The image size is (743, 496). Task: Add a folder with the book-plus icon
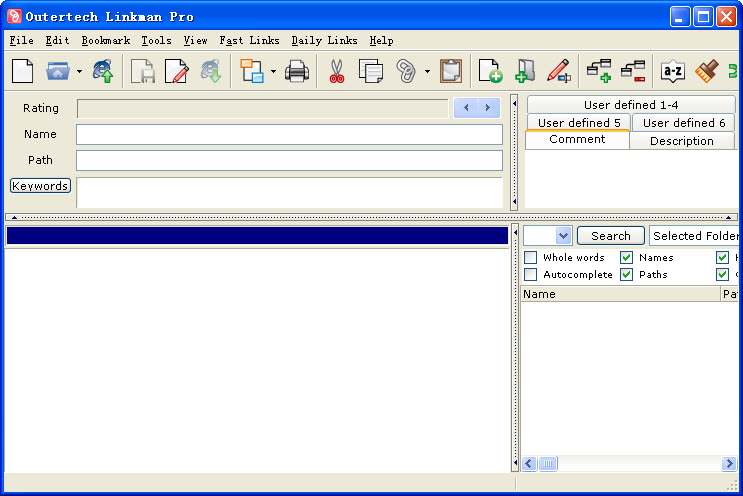(x=525, y=72)
